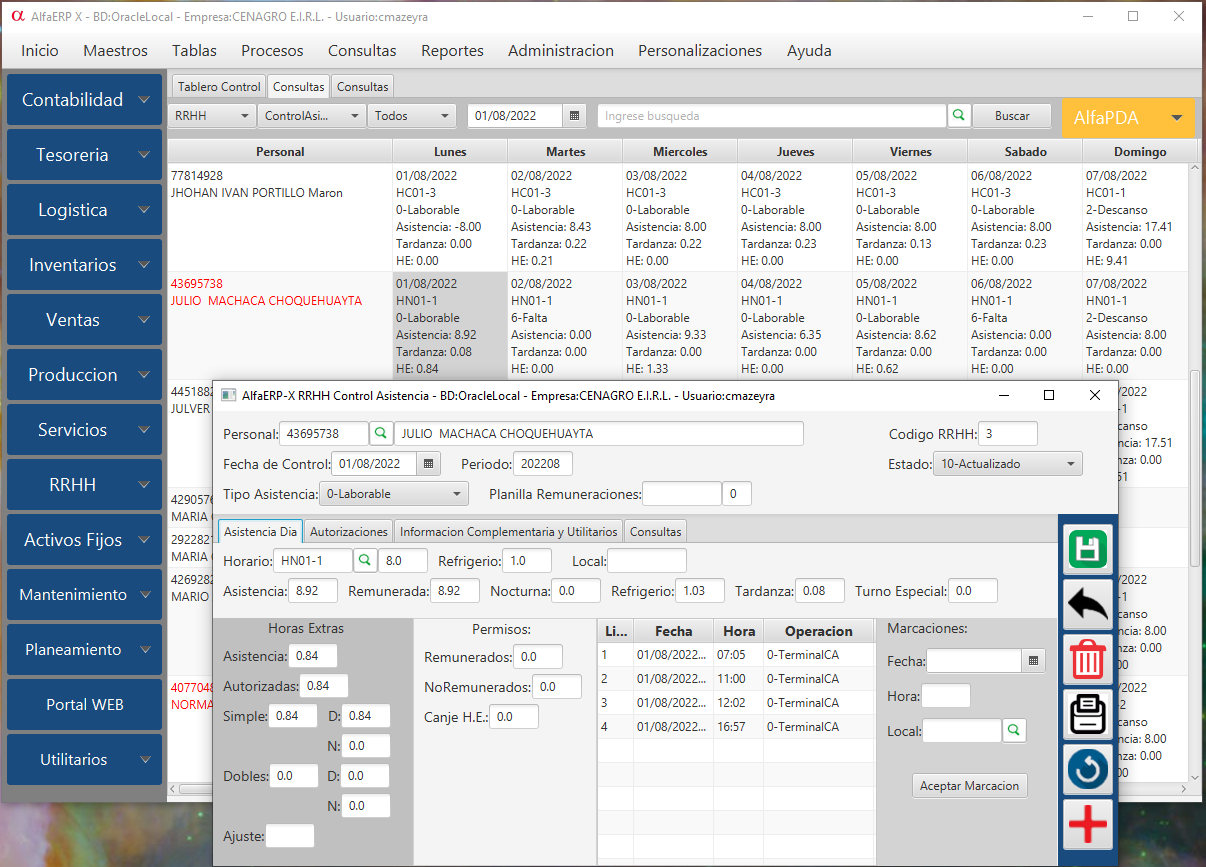Click the green save disk icon
This screenshot has width=1206, height=867.
click(1089, 550)
